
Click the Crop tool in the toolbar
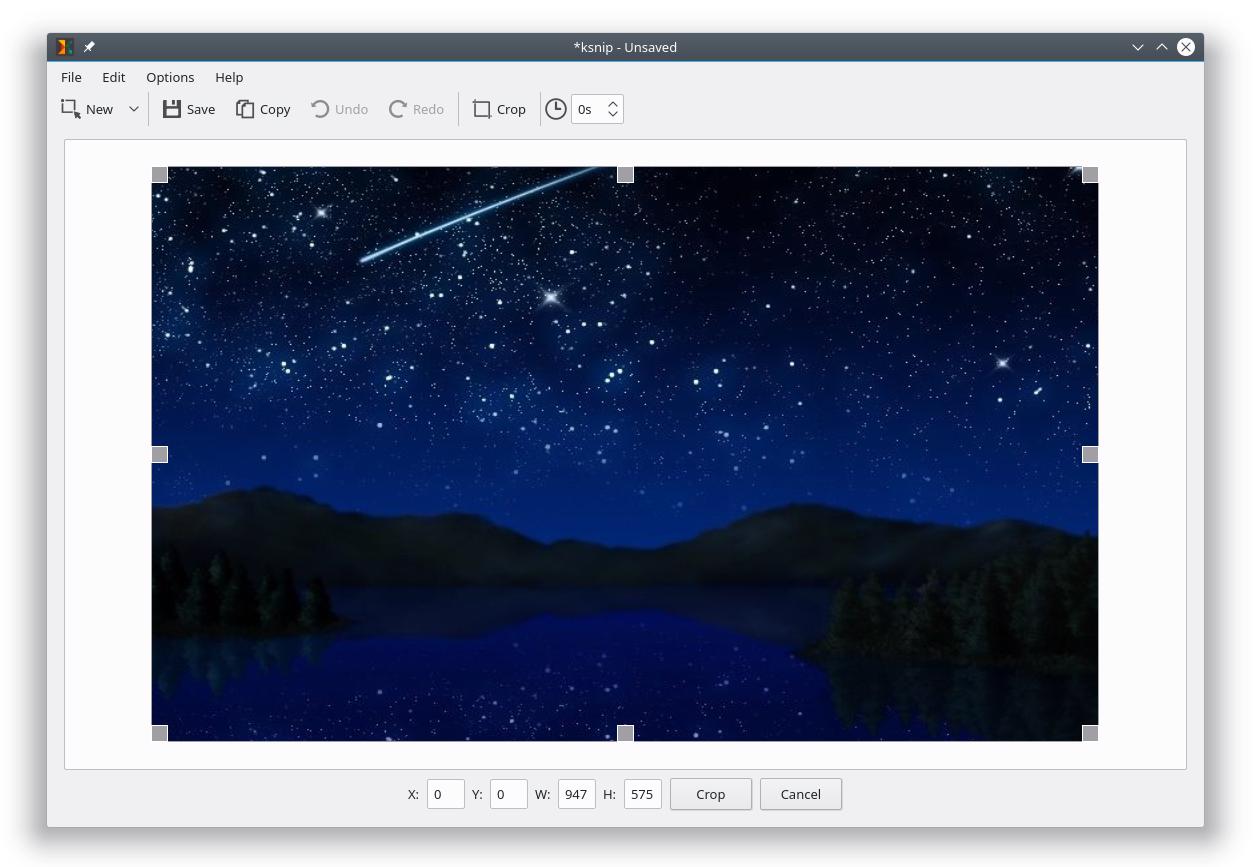(x=499, y=109)
